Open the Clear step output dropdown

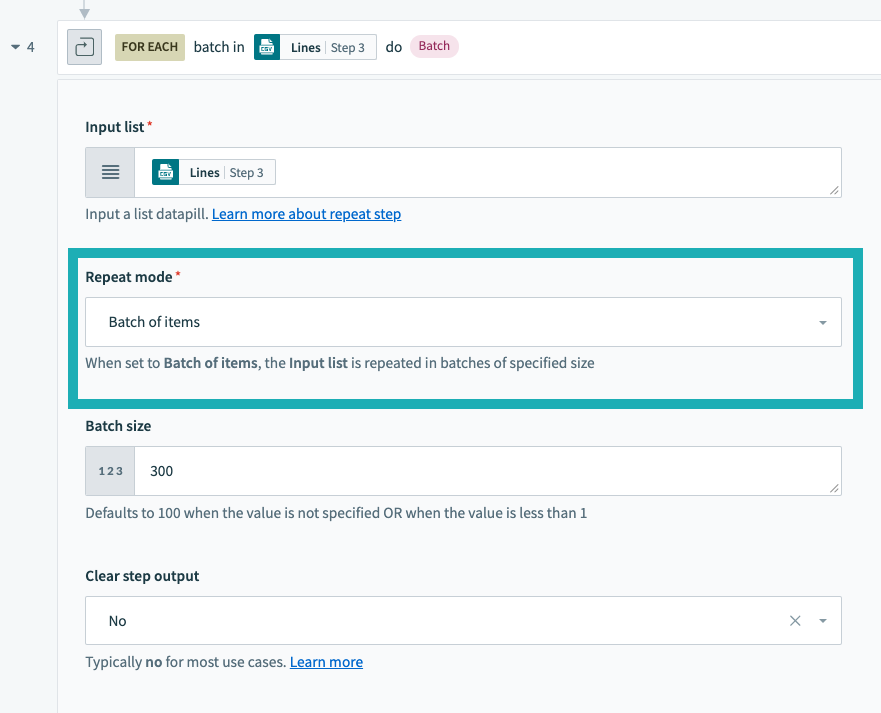(463, 620)
